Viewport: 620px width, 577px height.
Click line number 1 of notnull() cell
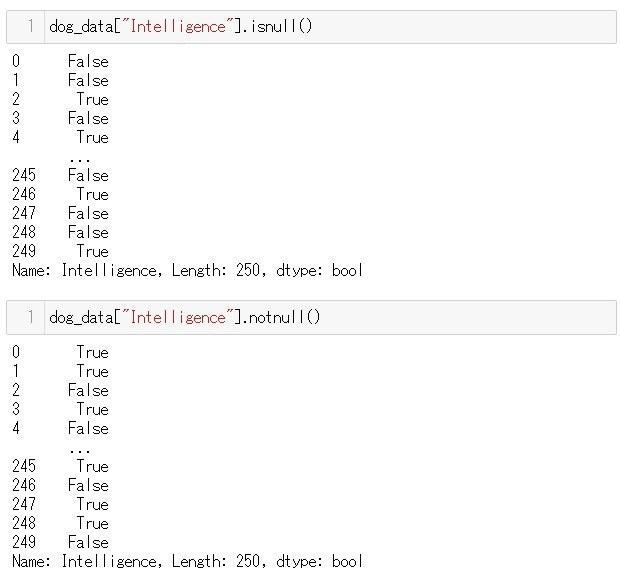click(x=30, y=317)
